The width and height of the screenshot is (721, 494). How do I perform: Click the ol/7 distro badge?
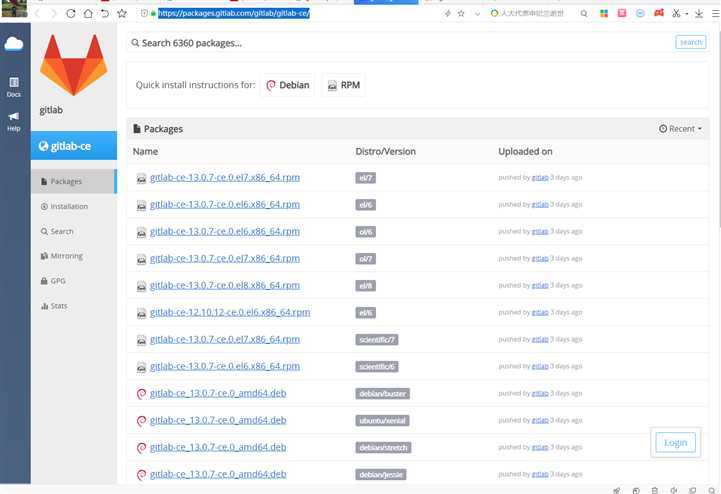click(x=366, y=259)
